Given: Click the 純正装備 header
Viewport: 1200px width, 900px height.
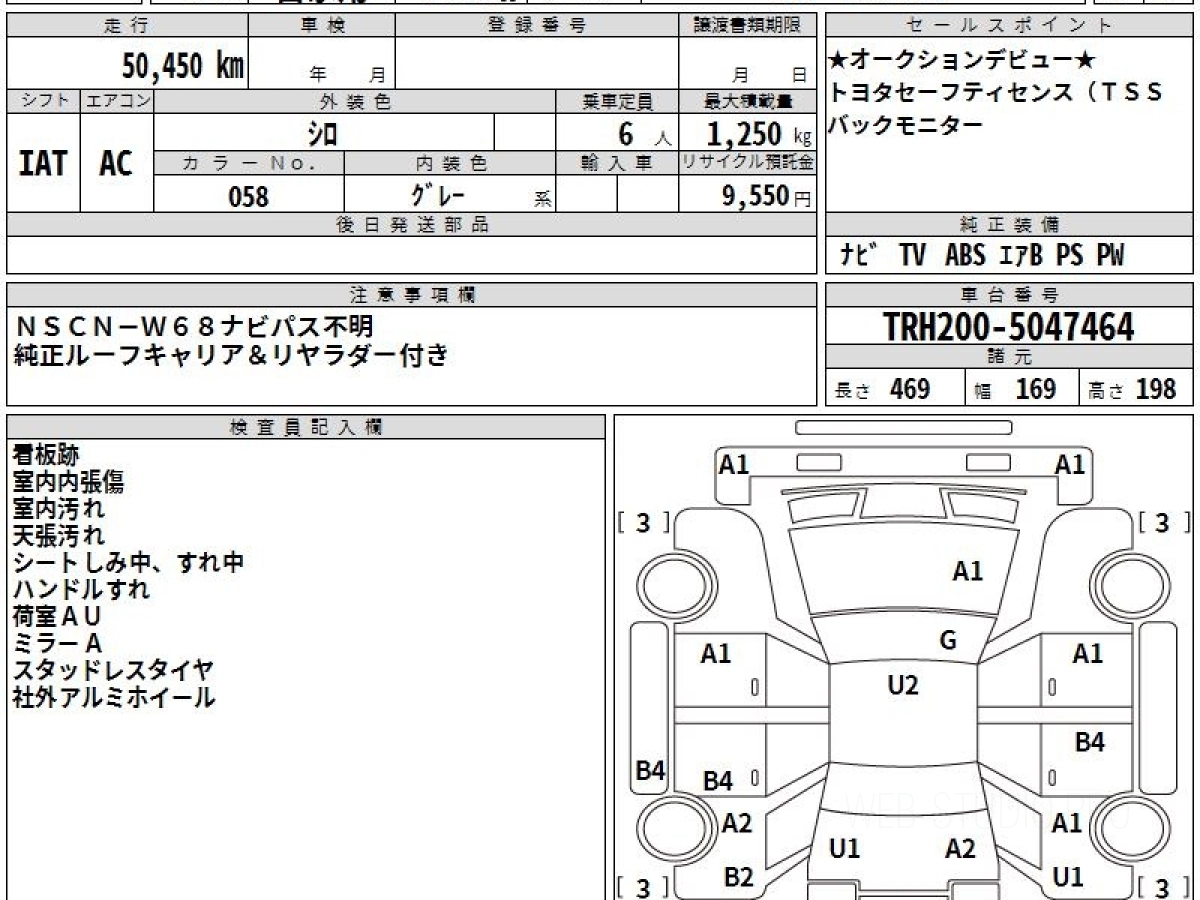Looking at the screenshot, I should pos(1010,225).
